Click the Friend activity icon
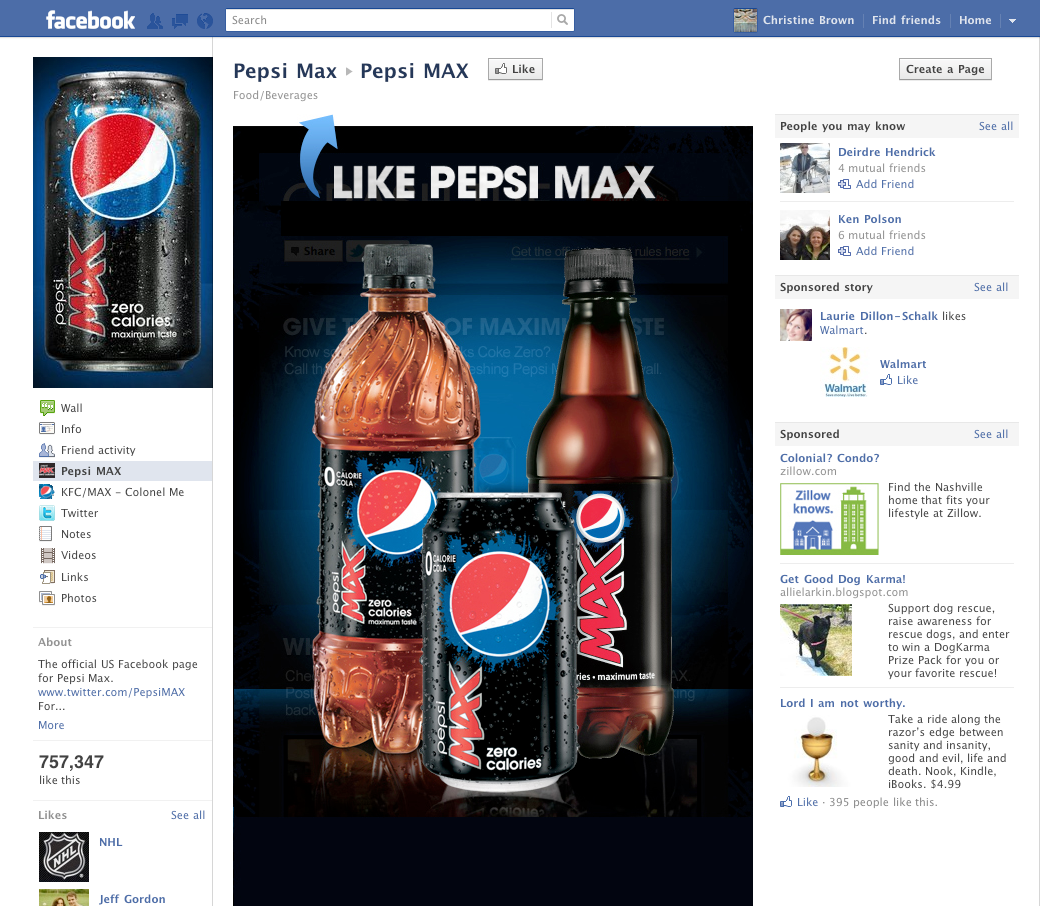The width and height of the screenshot is (1040, 906). (x=47, y=450)
